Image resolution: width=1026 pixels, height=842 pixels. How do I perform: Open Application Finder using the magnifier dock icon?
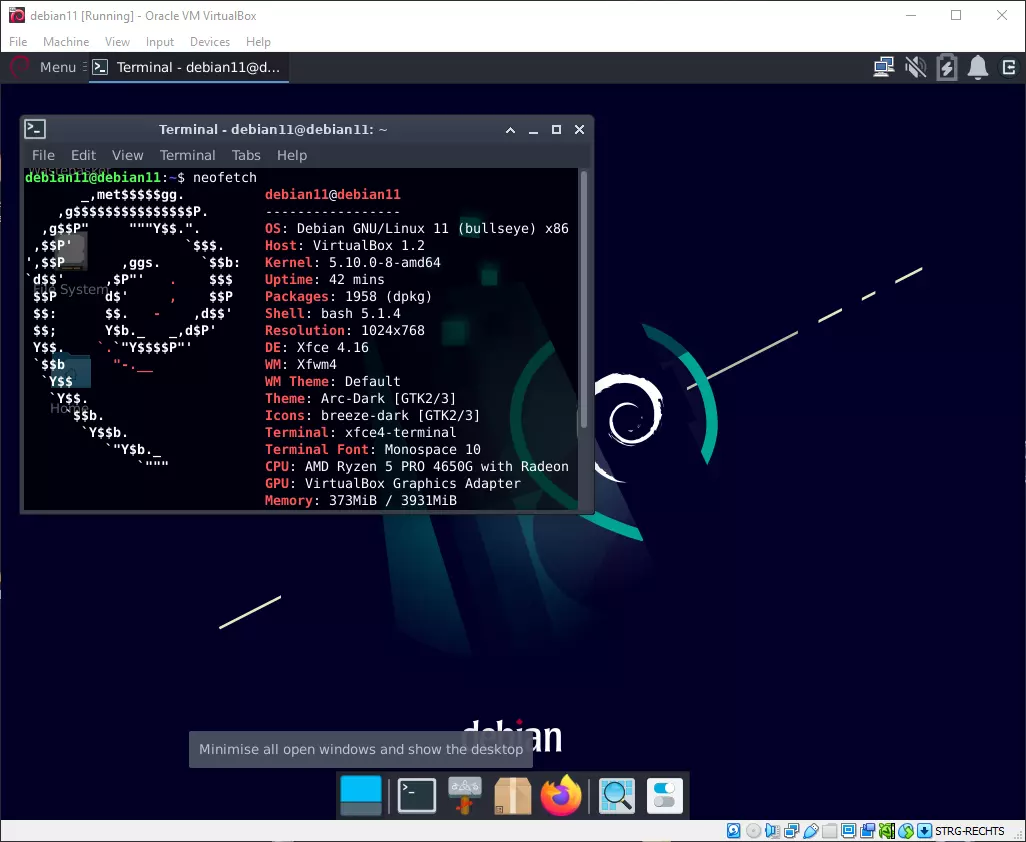pyautogui.click(x=616, y=795)
